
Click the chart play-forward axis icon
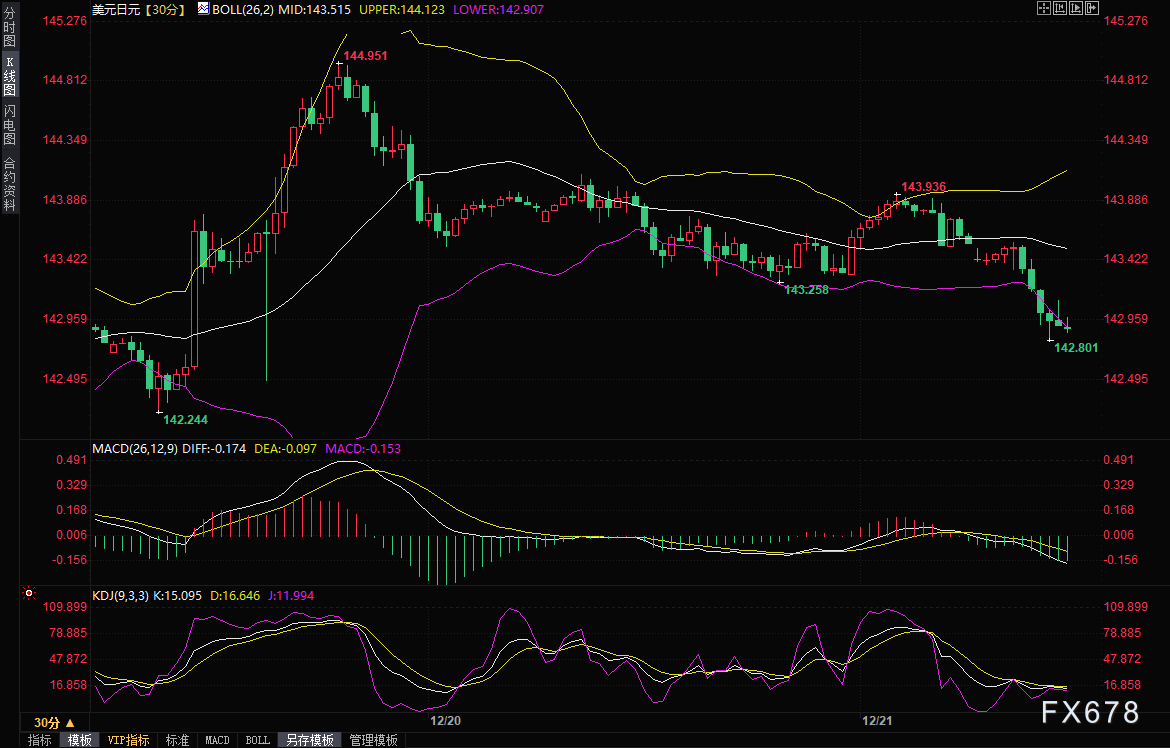click(1076, 8)
